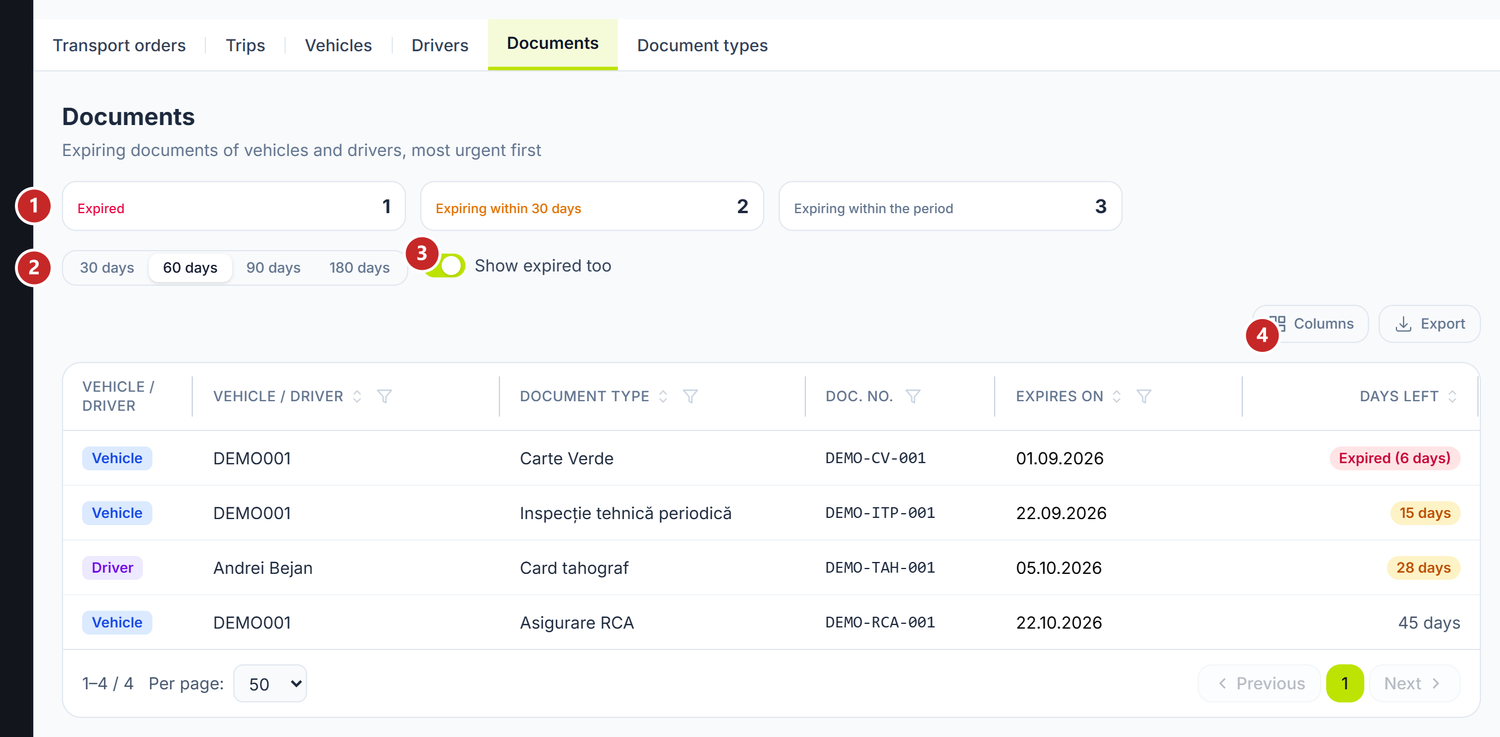Select the 30 days period option

(107, 268)
